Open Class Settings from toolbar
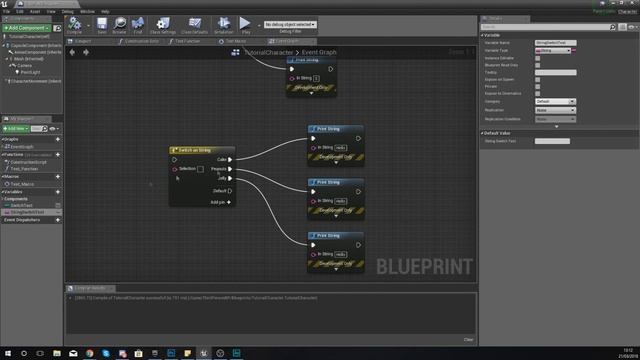The width and height of the screenshot is (640, 360). 163,24
